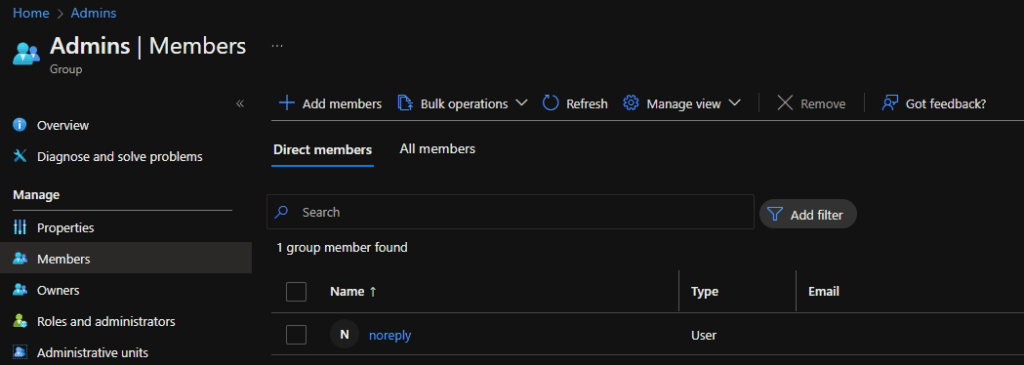
Task: Click the Search members input field
Action: pos(511,212)
